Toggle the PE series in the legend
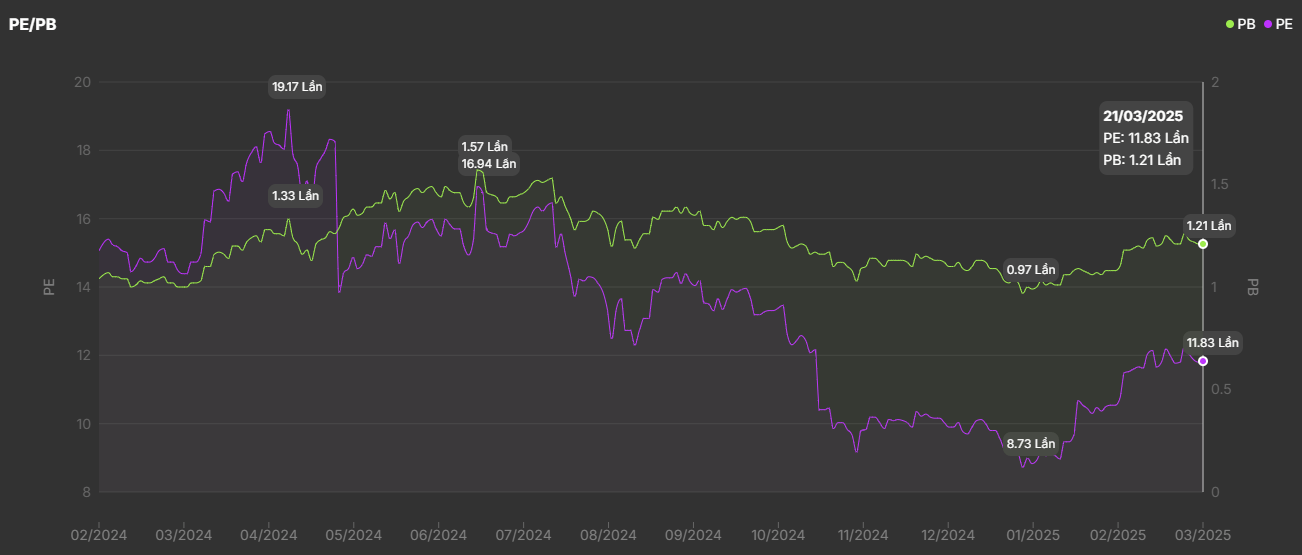The image size is (1302, 555). coord(1279,24)
